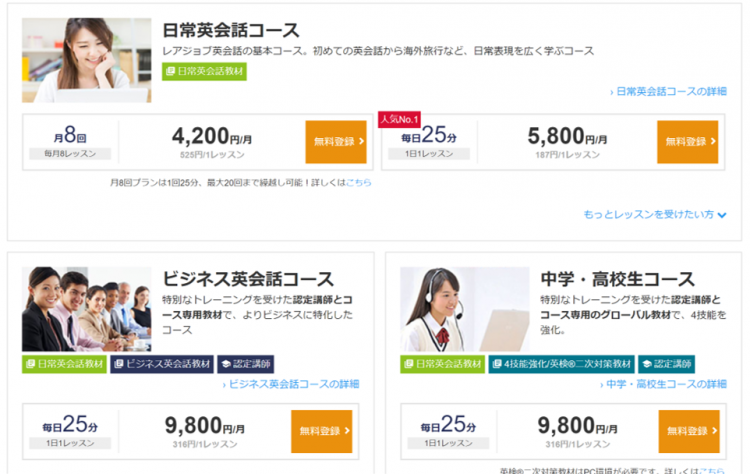Viewport: 750px width, 474px height.
Task: Click 無料登録 in the Business course card
Action: coord(321,431)
